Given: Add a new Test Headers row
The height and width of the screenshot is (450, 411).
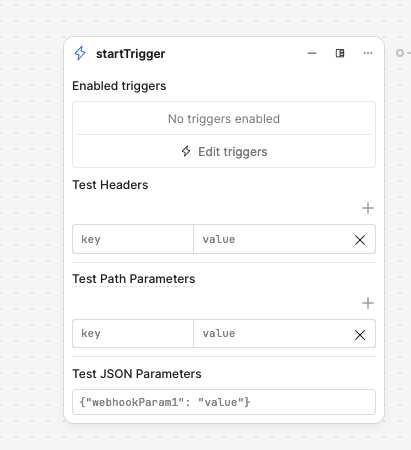Looking at the screenshot, I should [368, 208].
